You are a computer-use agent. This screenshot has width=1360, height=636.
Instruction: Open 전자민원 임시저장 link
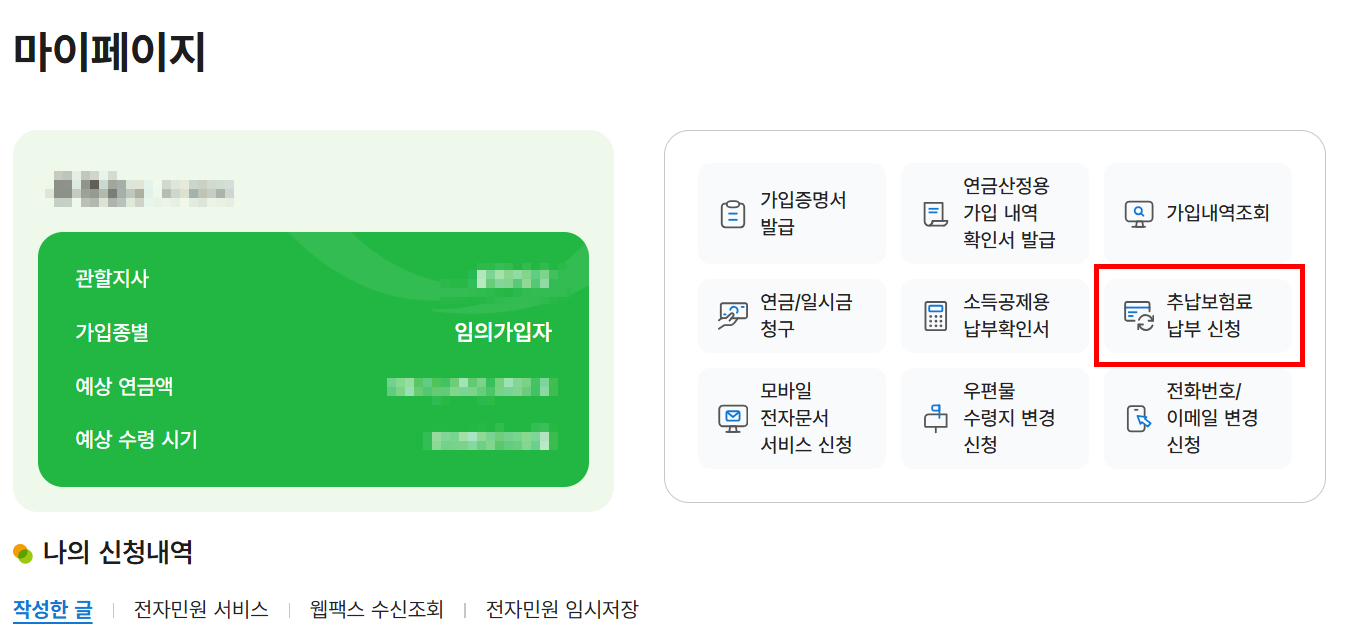[x=561, y=609]
